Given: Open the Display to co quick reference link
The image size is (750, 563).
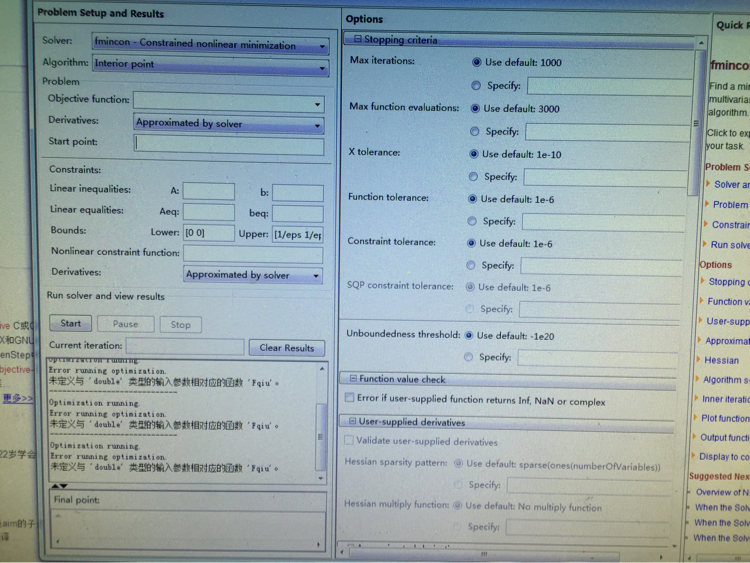Looking at the screenshot, I should (x=724, y=456).
